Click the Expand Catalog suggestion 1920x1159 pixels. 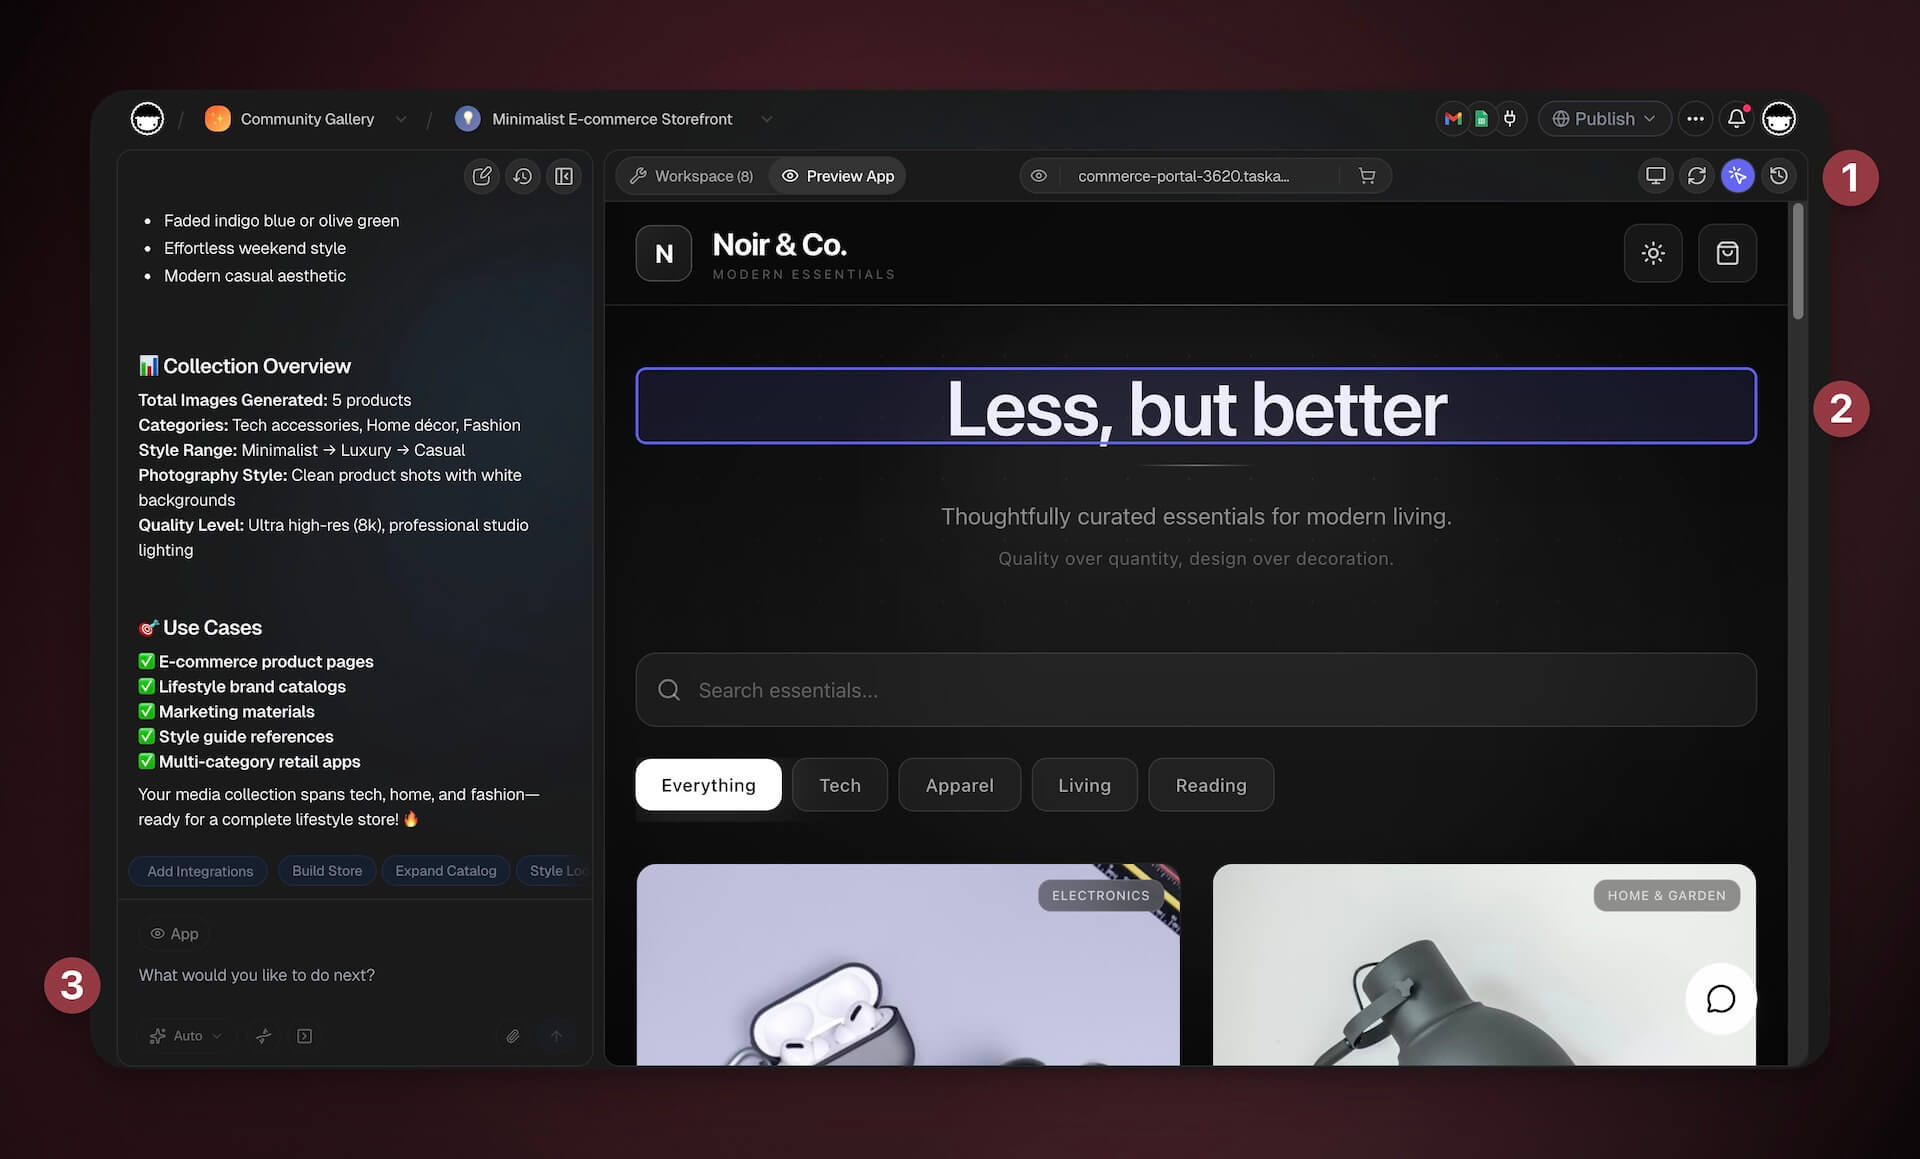coord(445,871)
